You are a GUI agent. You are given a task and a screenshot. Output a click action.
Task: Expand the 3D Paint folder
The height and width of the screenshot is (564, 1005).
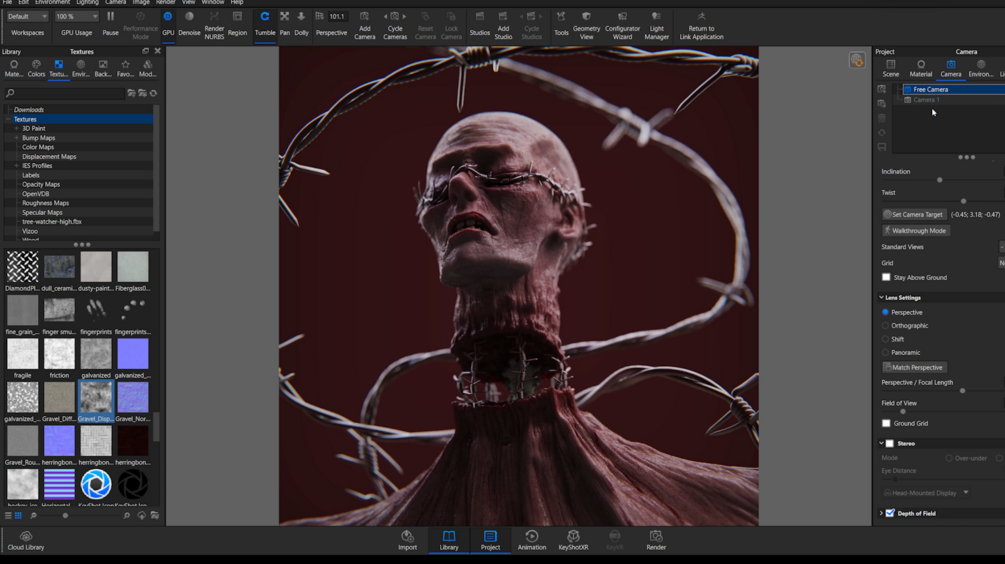point(17,128)
